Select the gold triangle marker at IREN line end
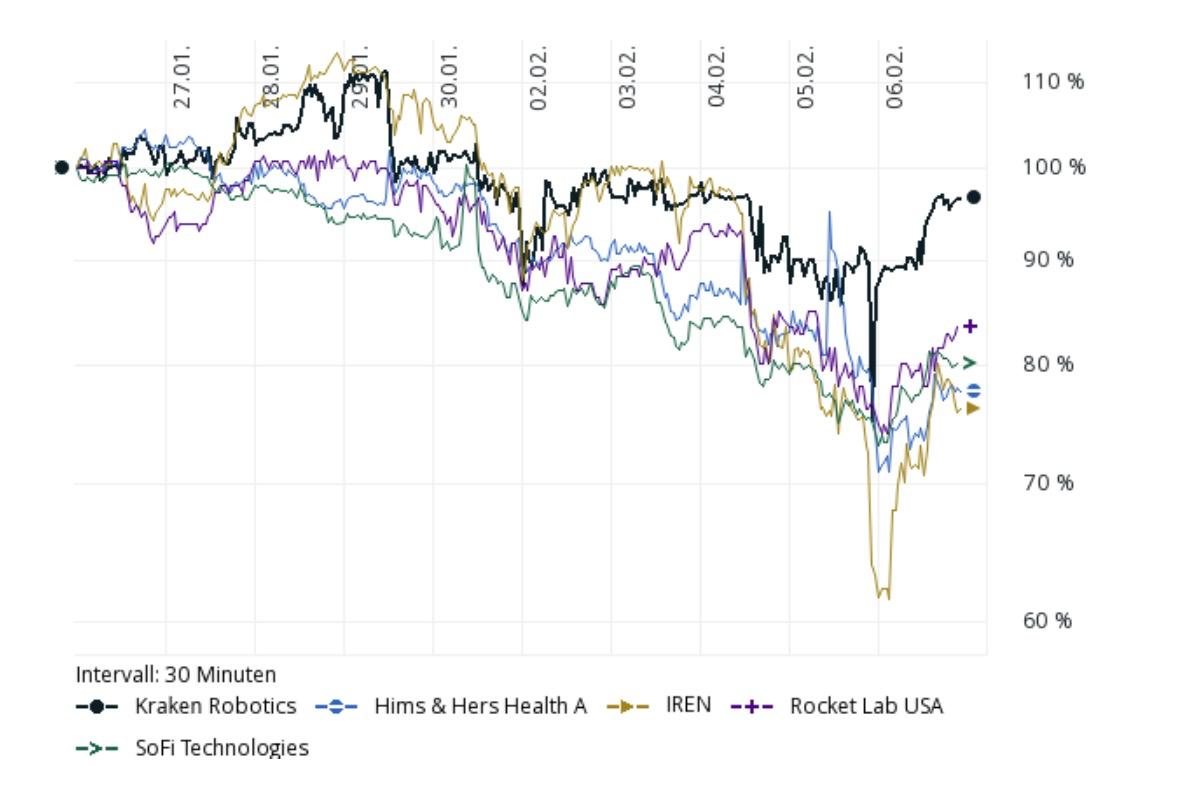 [972, 408]
